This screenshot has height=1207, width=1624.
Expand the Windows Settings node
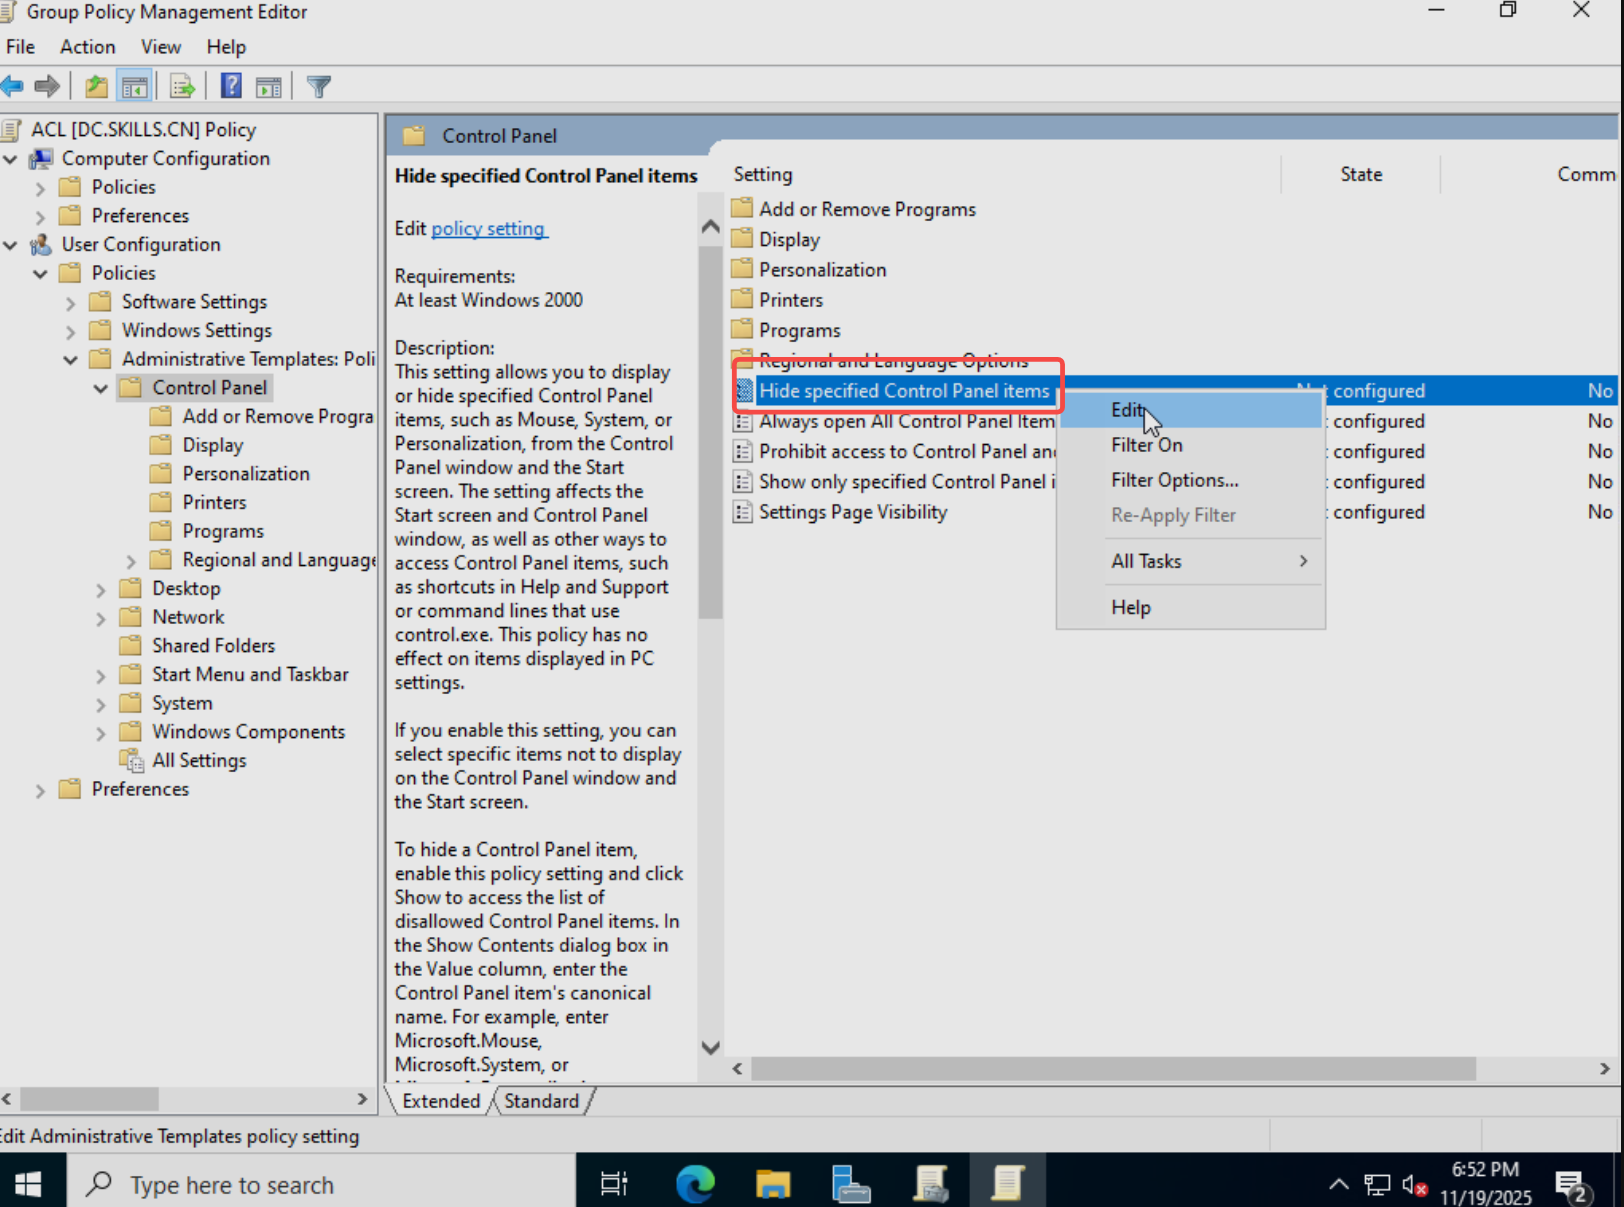[x=70, y=331]
